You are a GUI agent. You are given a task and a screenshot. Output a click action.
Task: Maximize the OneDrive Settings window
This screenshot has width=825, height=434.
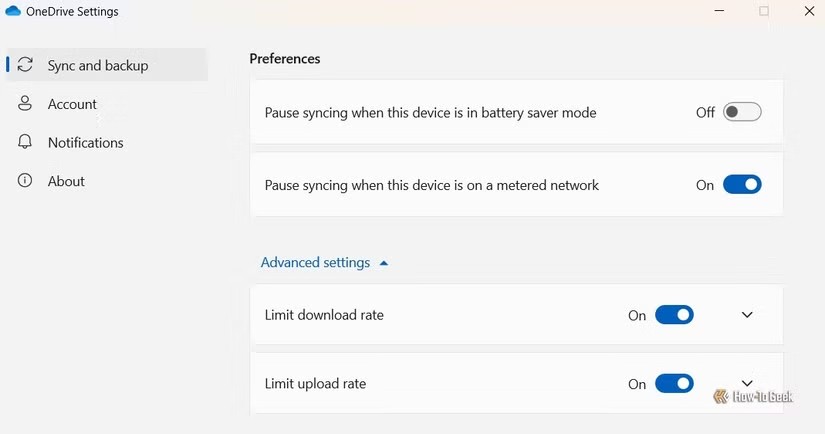pos(764,11)
